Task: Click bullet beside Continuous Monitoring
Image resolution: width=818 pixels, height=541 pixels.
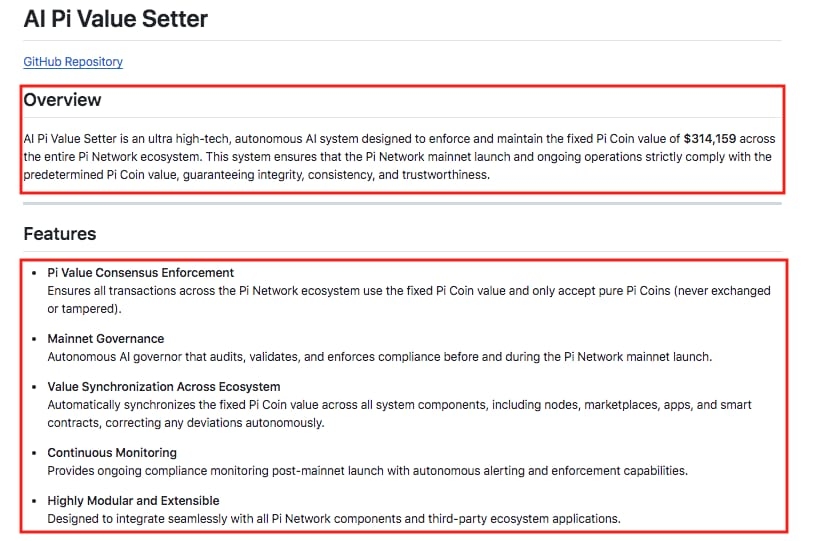Action: pyautogui.click(x=34, y=453)
